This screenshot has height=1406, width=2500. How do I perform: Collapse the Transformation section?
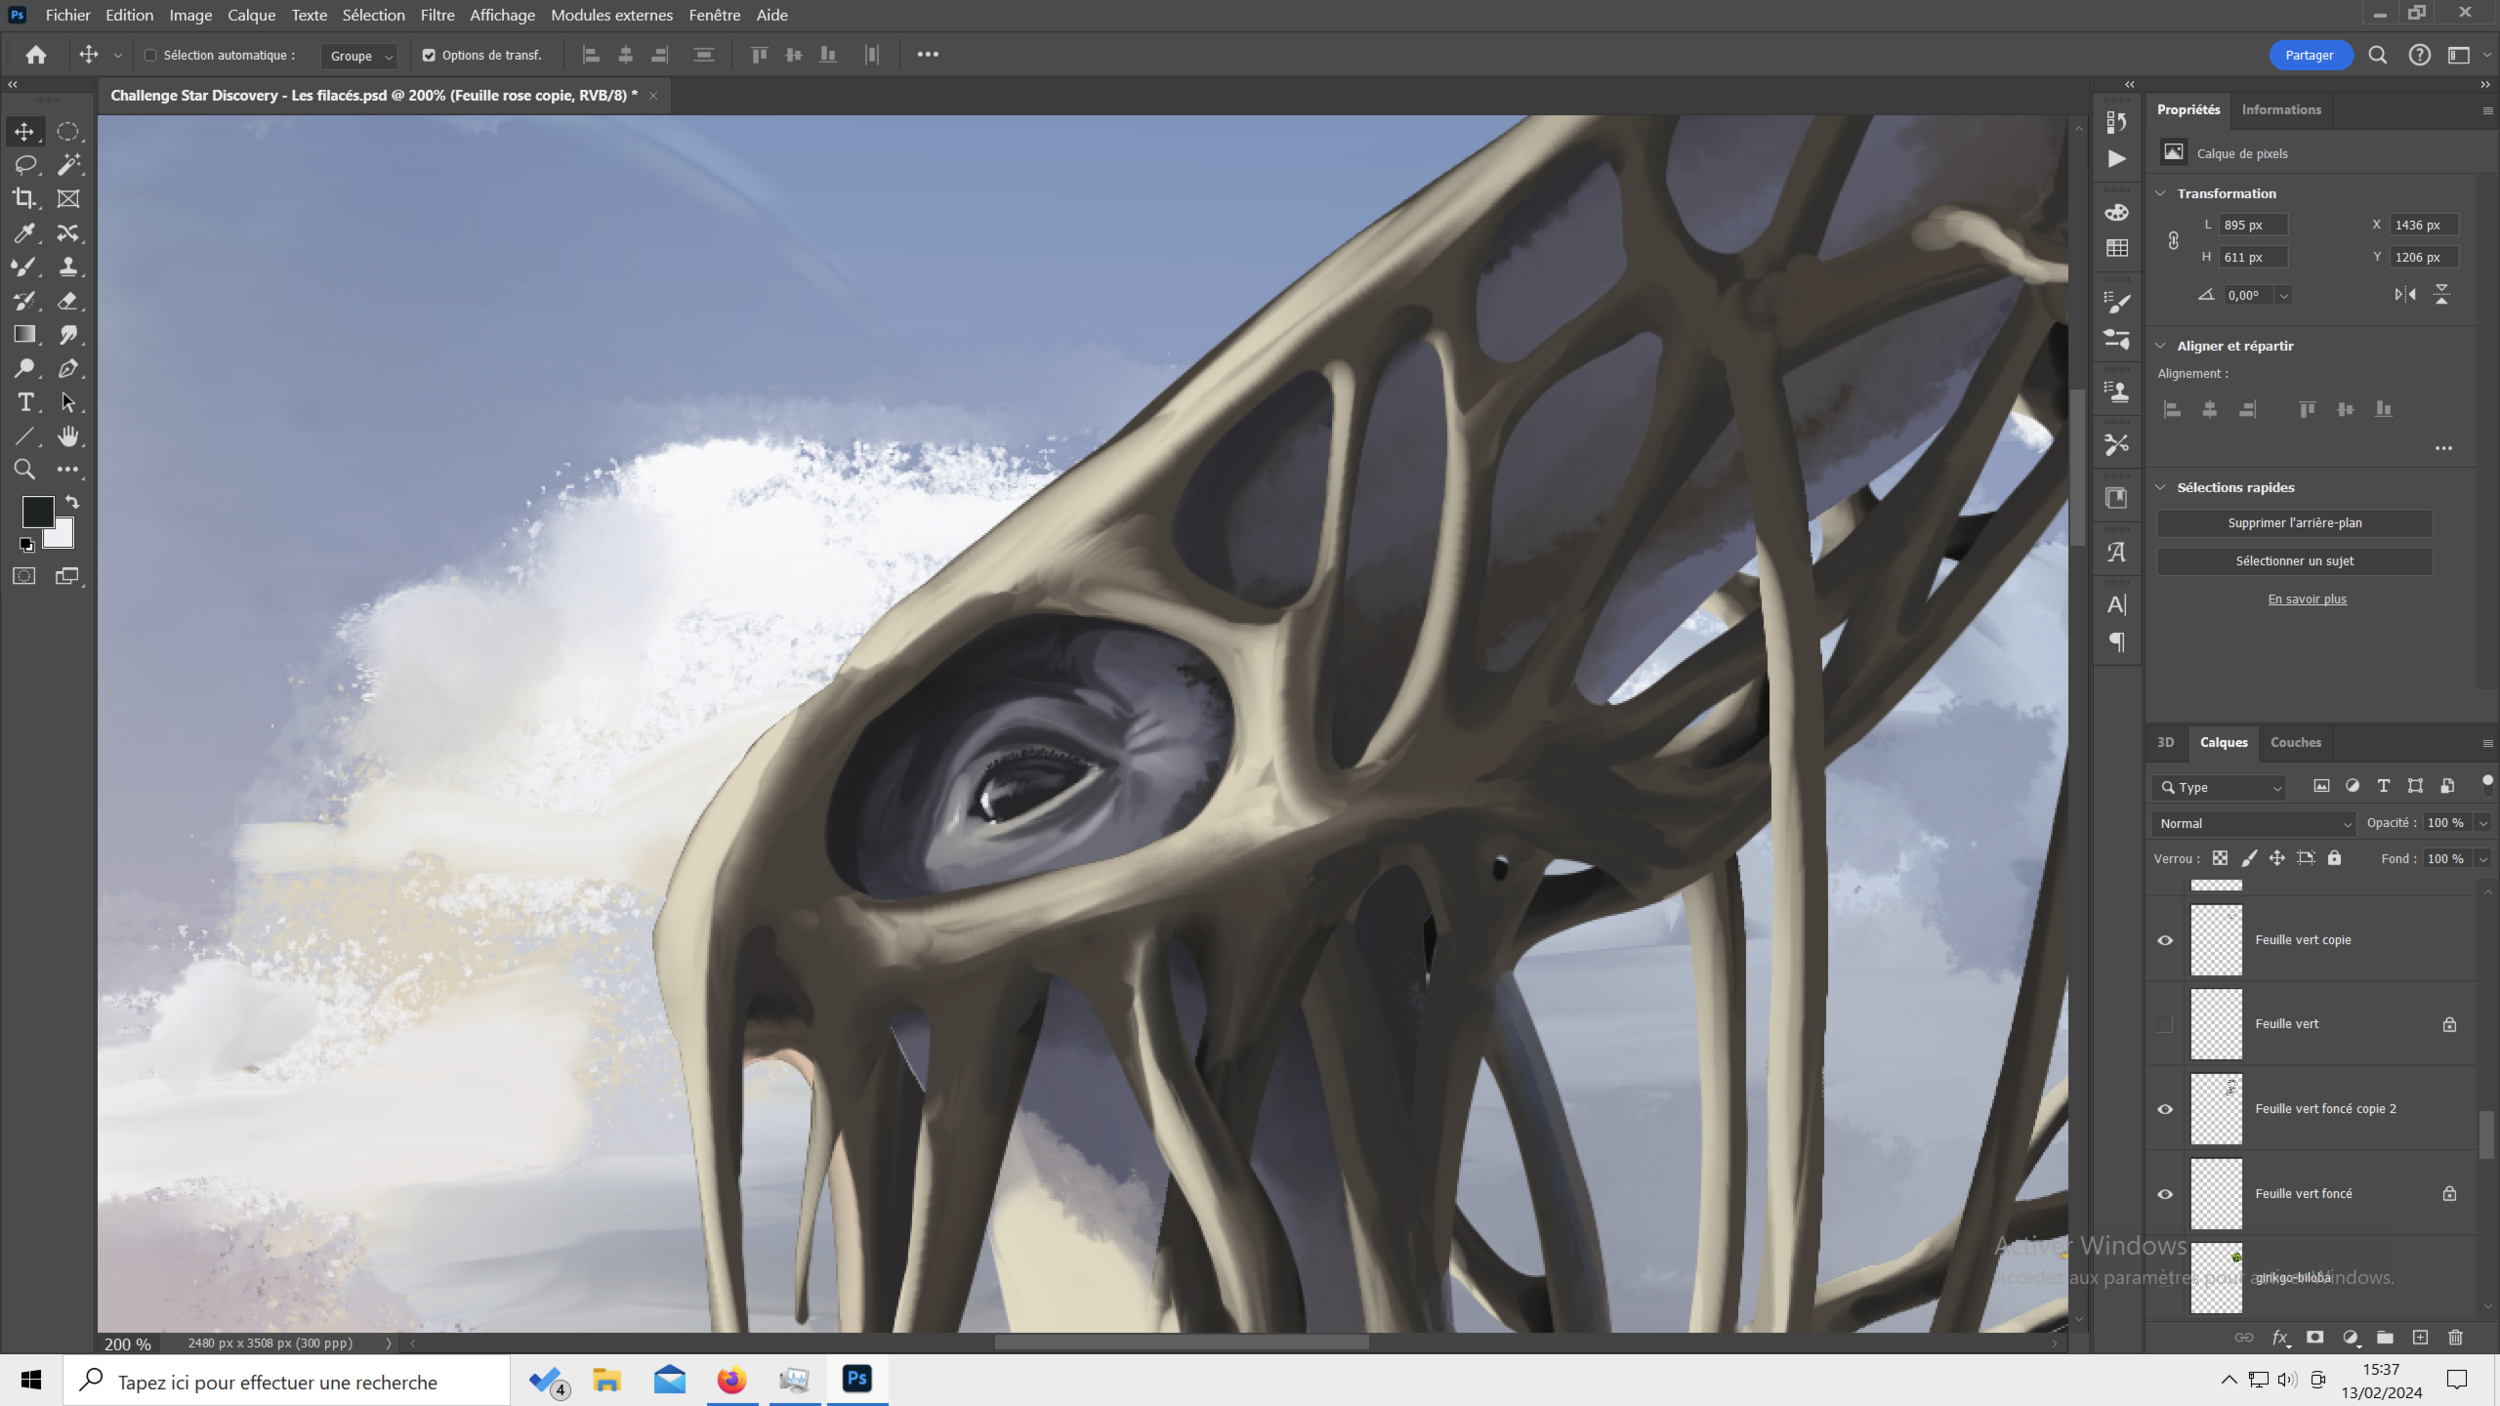click(2161, 193)
